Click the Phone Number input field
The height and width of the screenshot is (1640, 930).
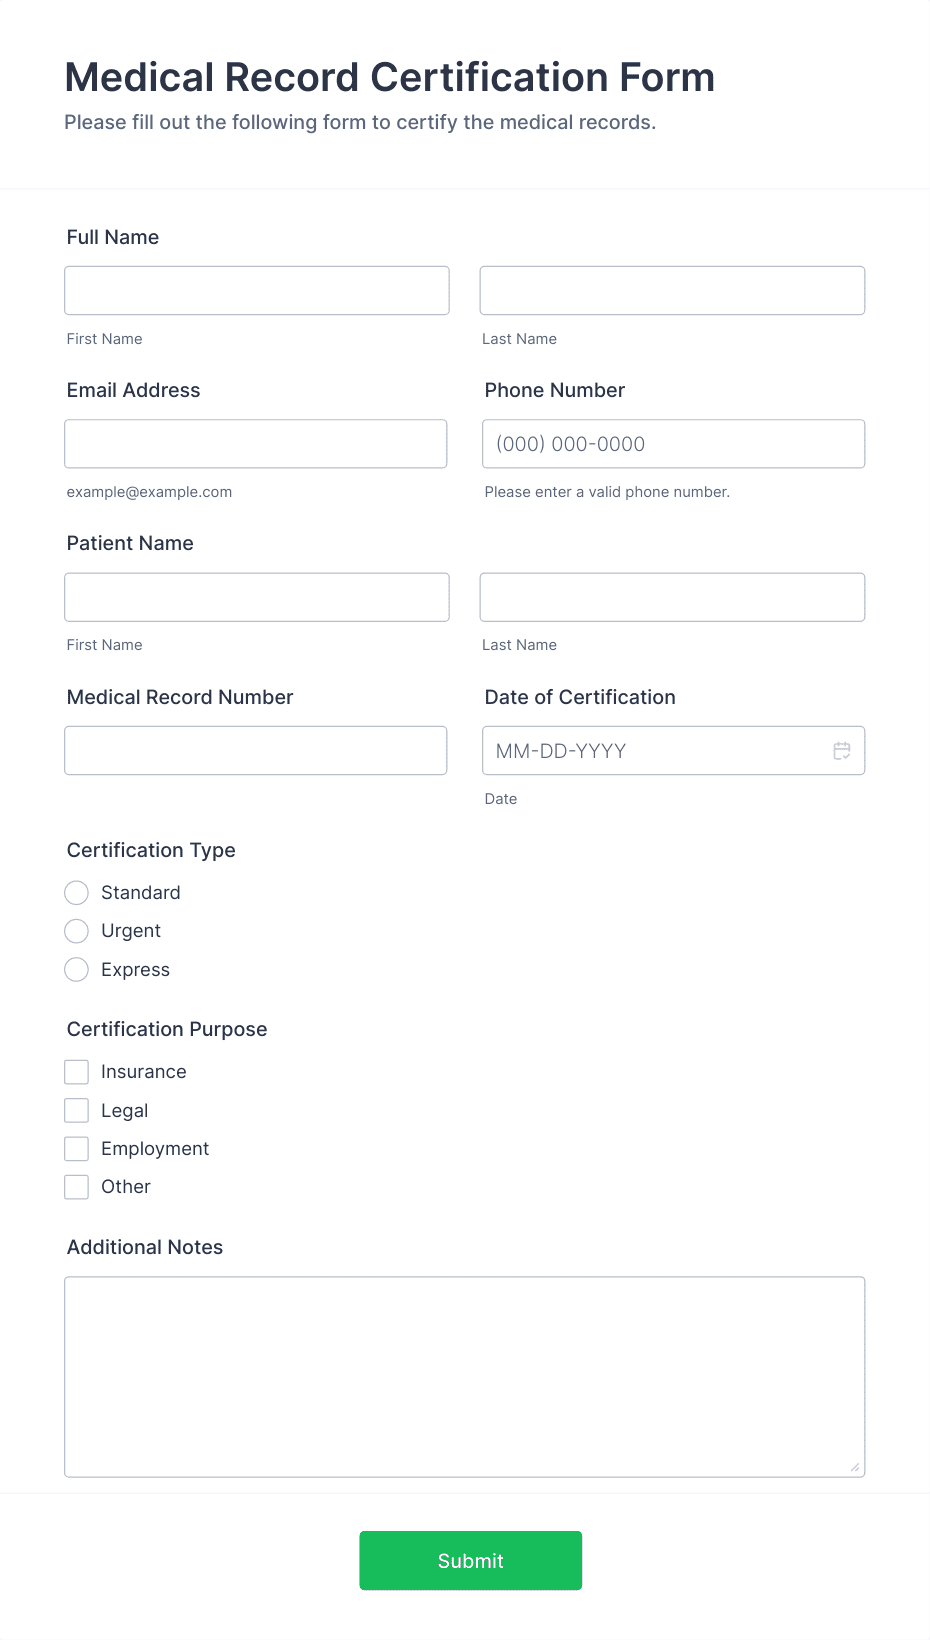[x=672, y=443]
